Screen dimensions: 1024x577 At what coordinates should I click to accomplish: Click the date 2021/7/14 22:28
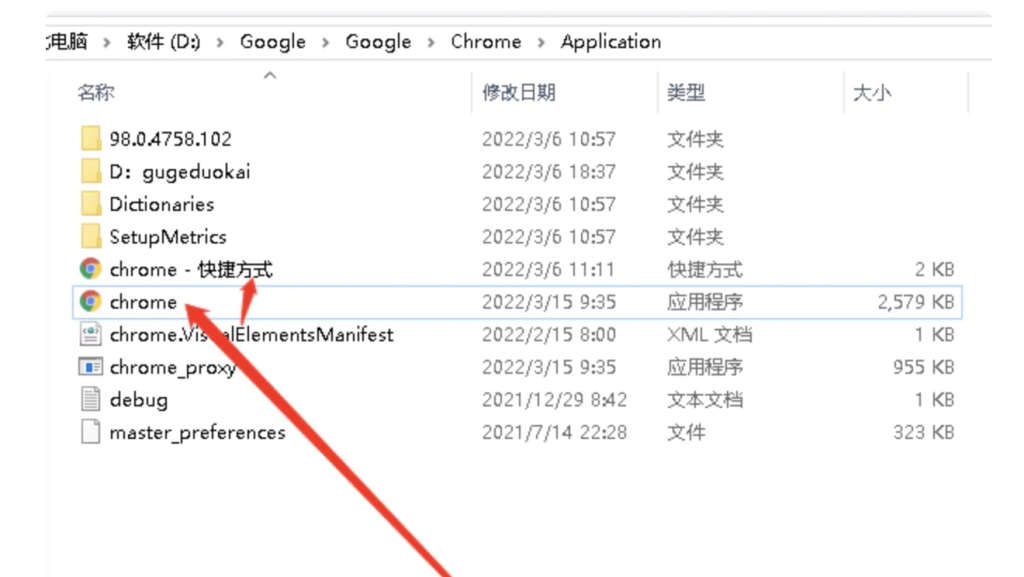click(x=554, y=433)
